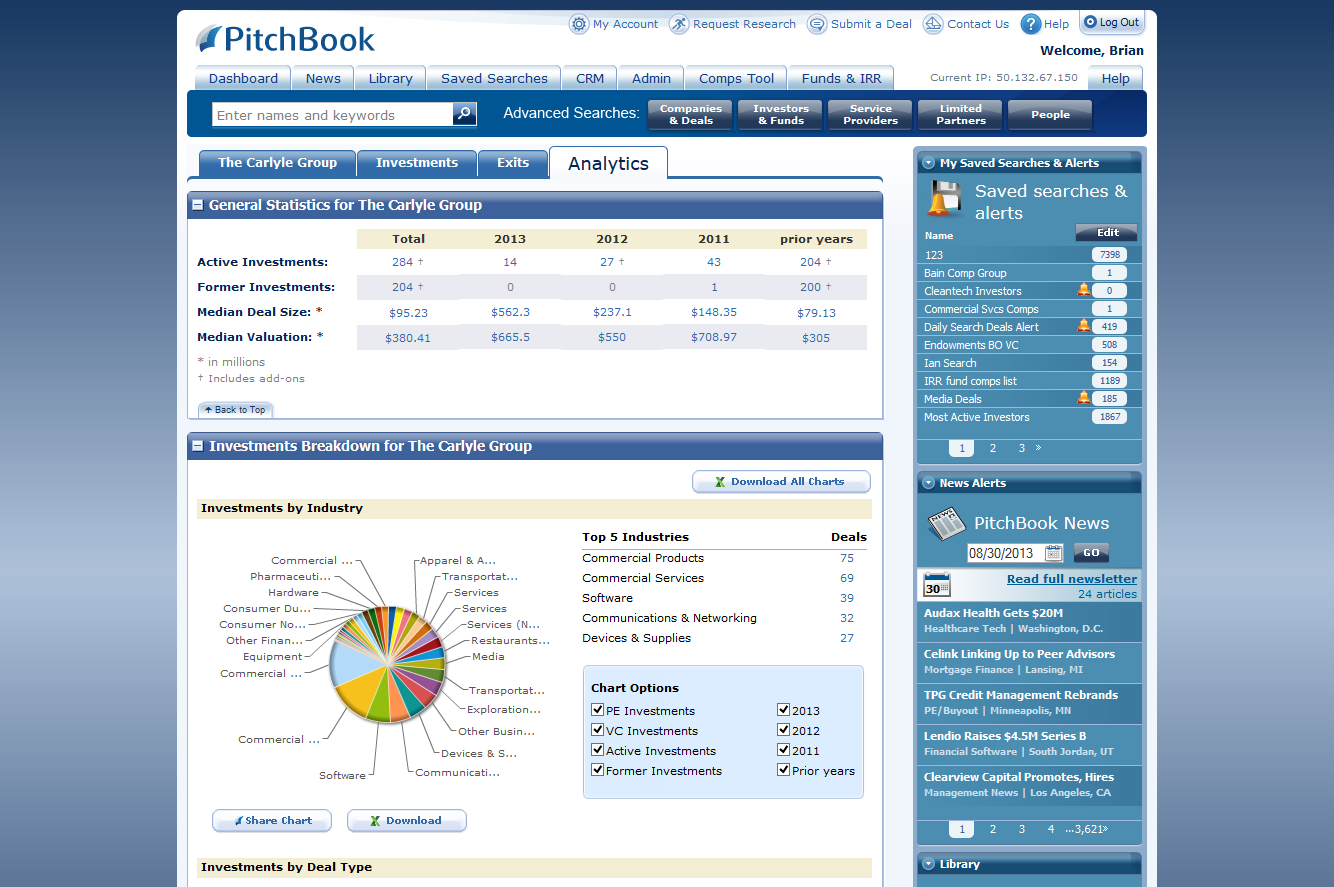
Task: Click the Cleantech Investors alert bell icon
Action: point(1083,290)
